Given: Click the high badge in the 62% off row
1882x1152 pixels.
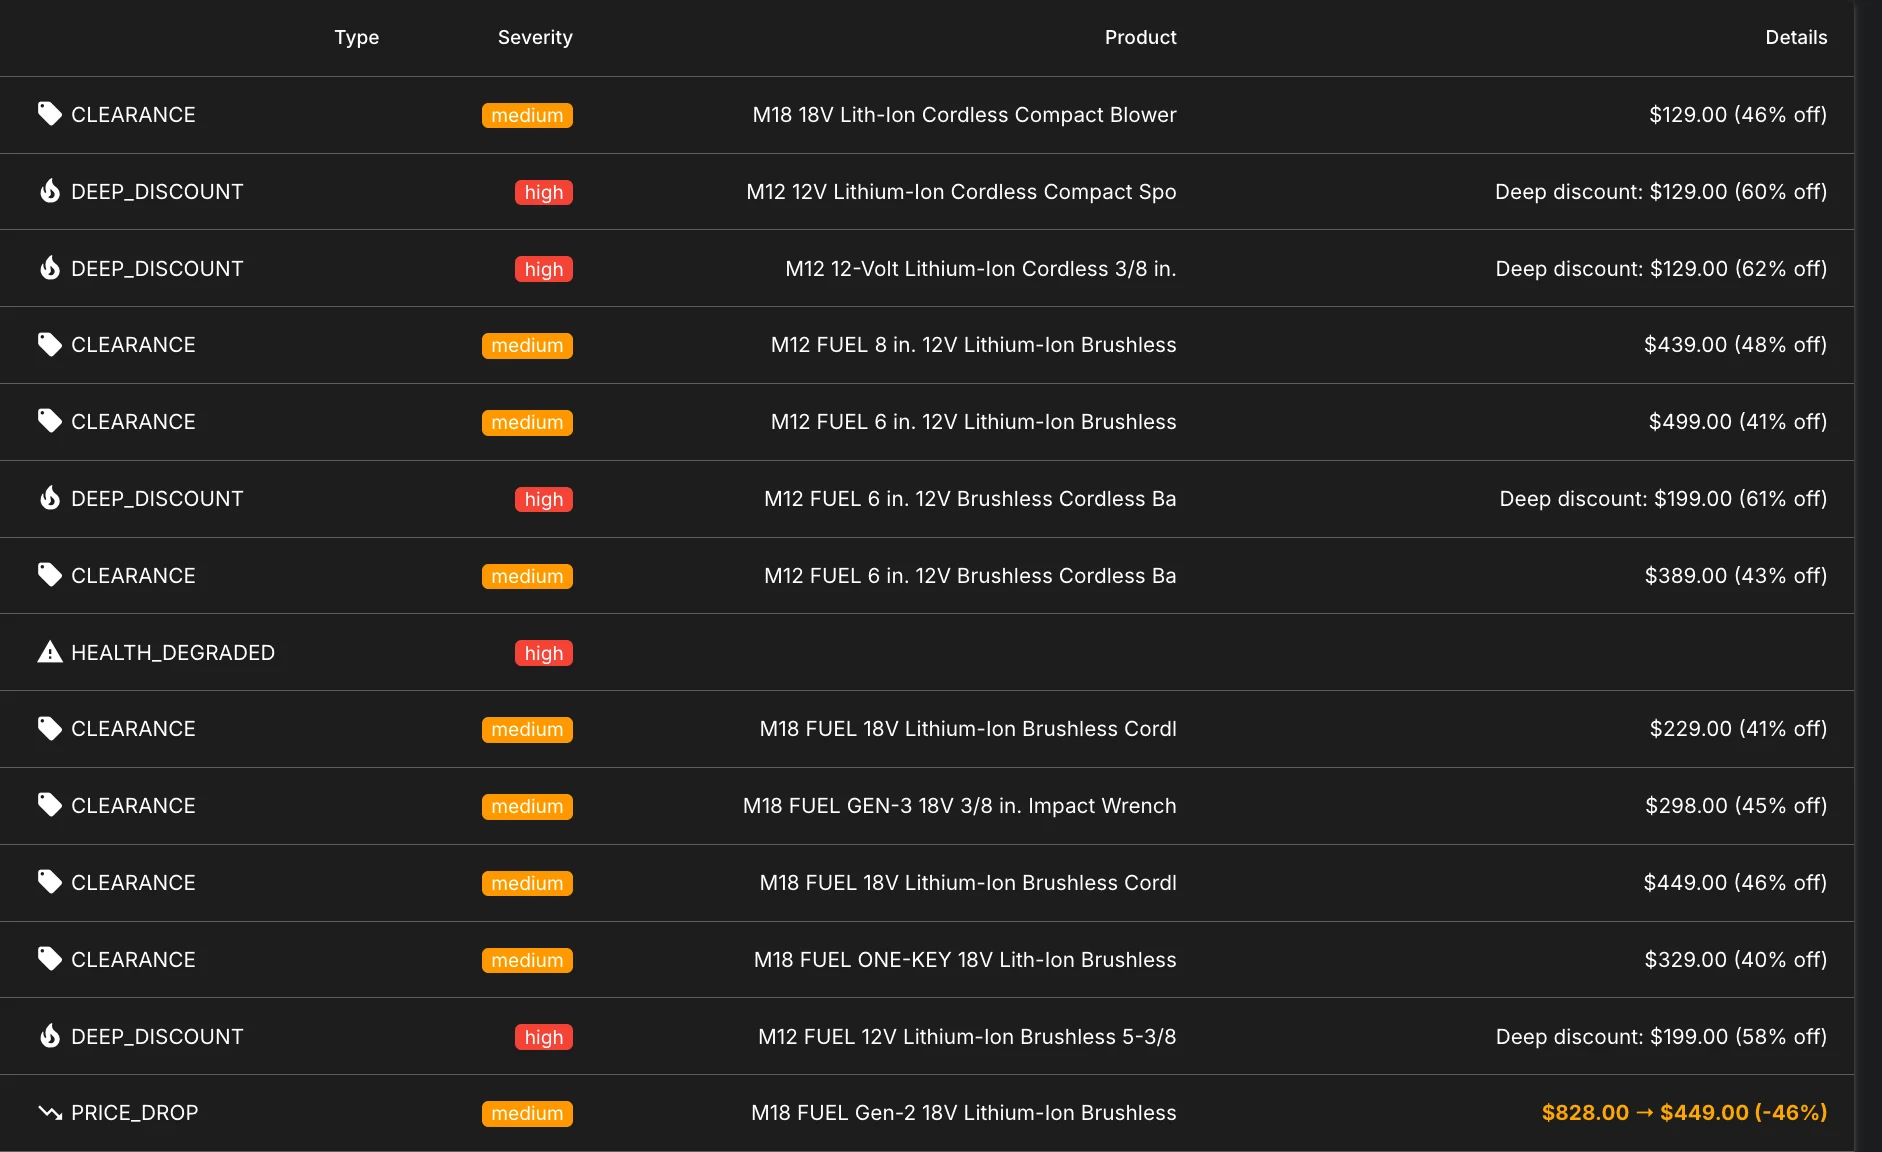Looking at the screenshot, I should [x=544, y=269].
